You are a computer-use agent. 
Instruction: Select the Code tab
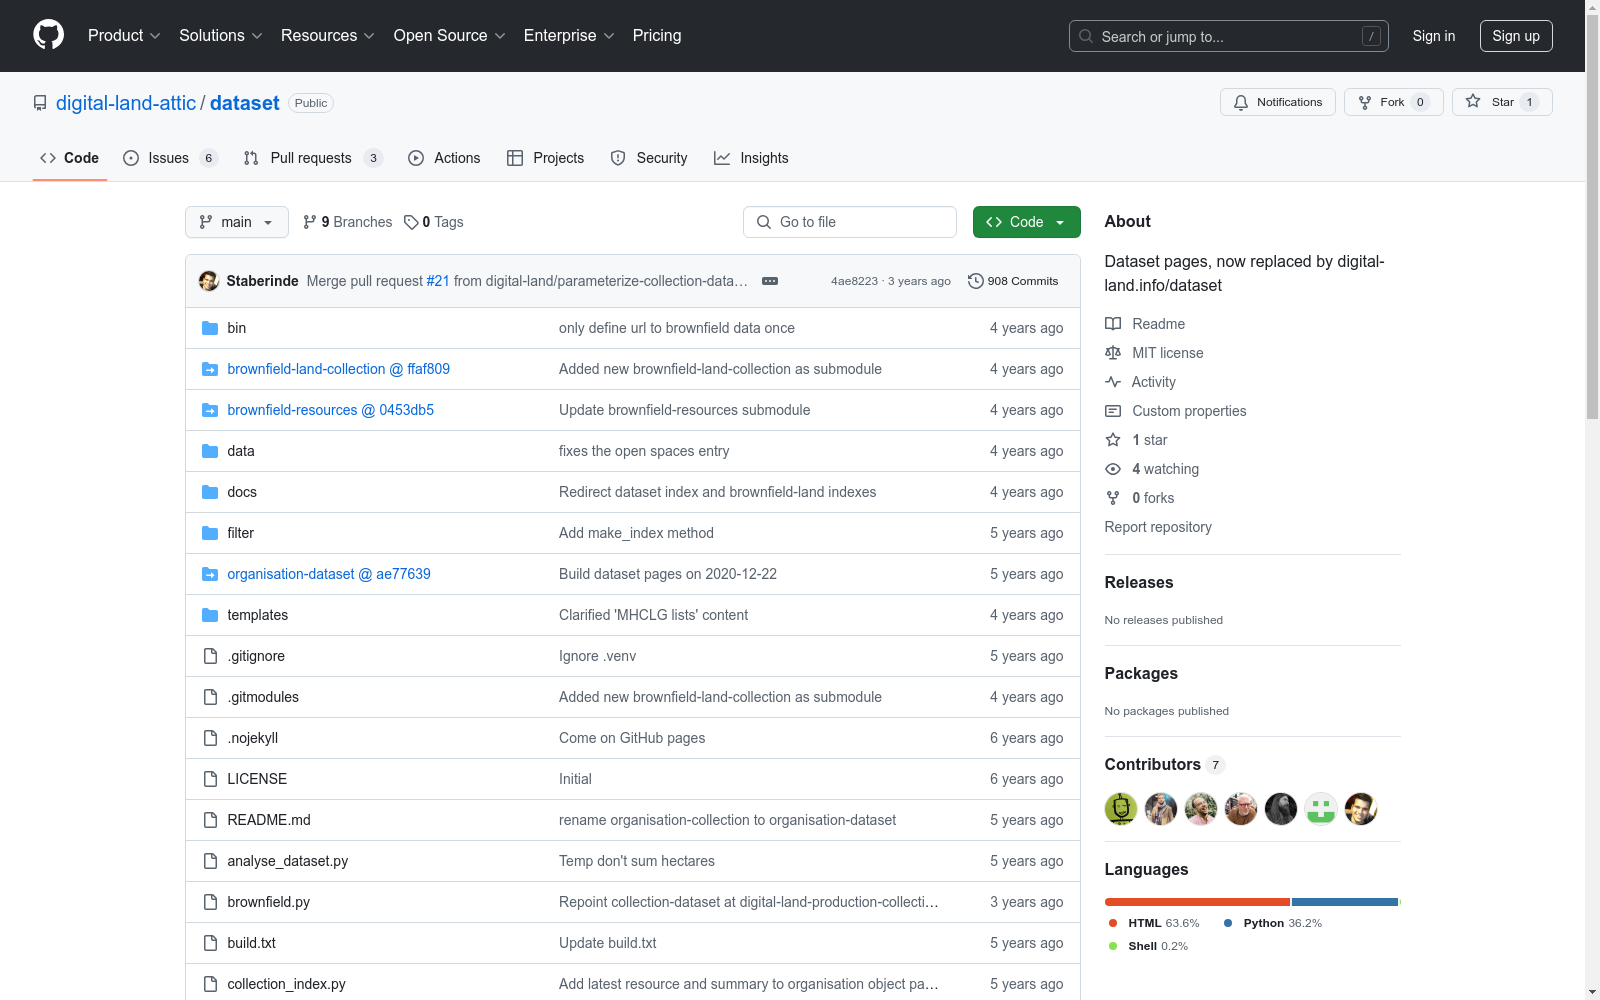point(70,158)
